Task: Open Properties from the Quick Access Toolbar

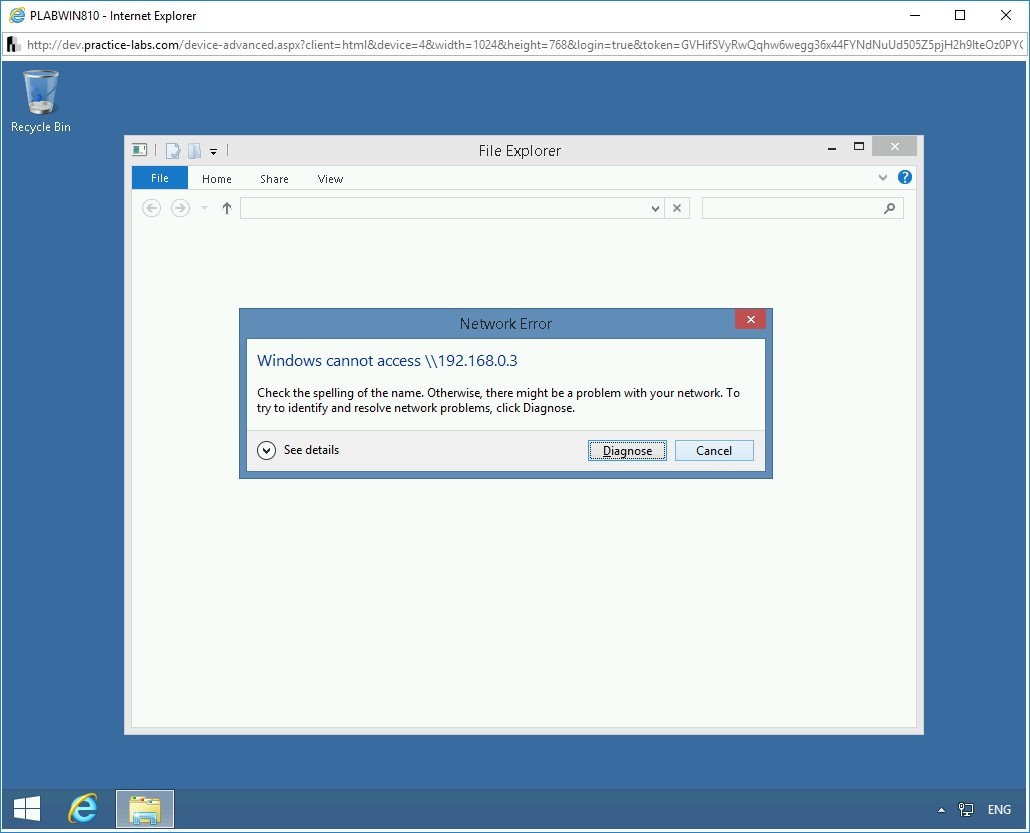Action: (172, 150)
